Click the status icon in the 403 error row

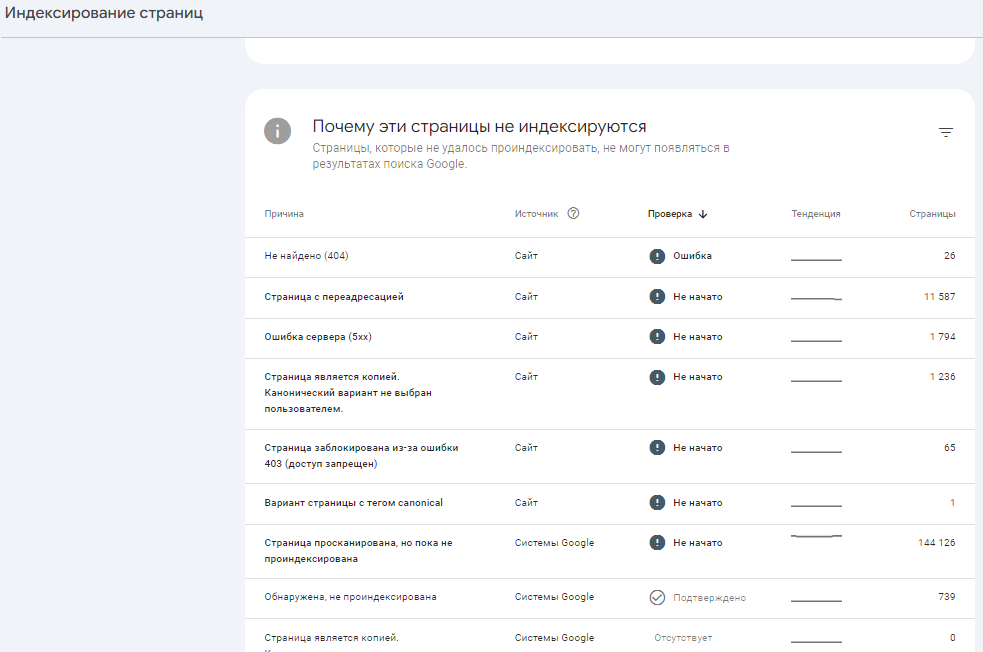coord(656,448)
